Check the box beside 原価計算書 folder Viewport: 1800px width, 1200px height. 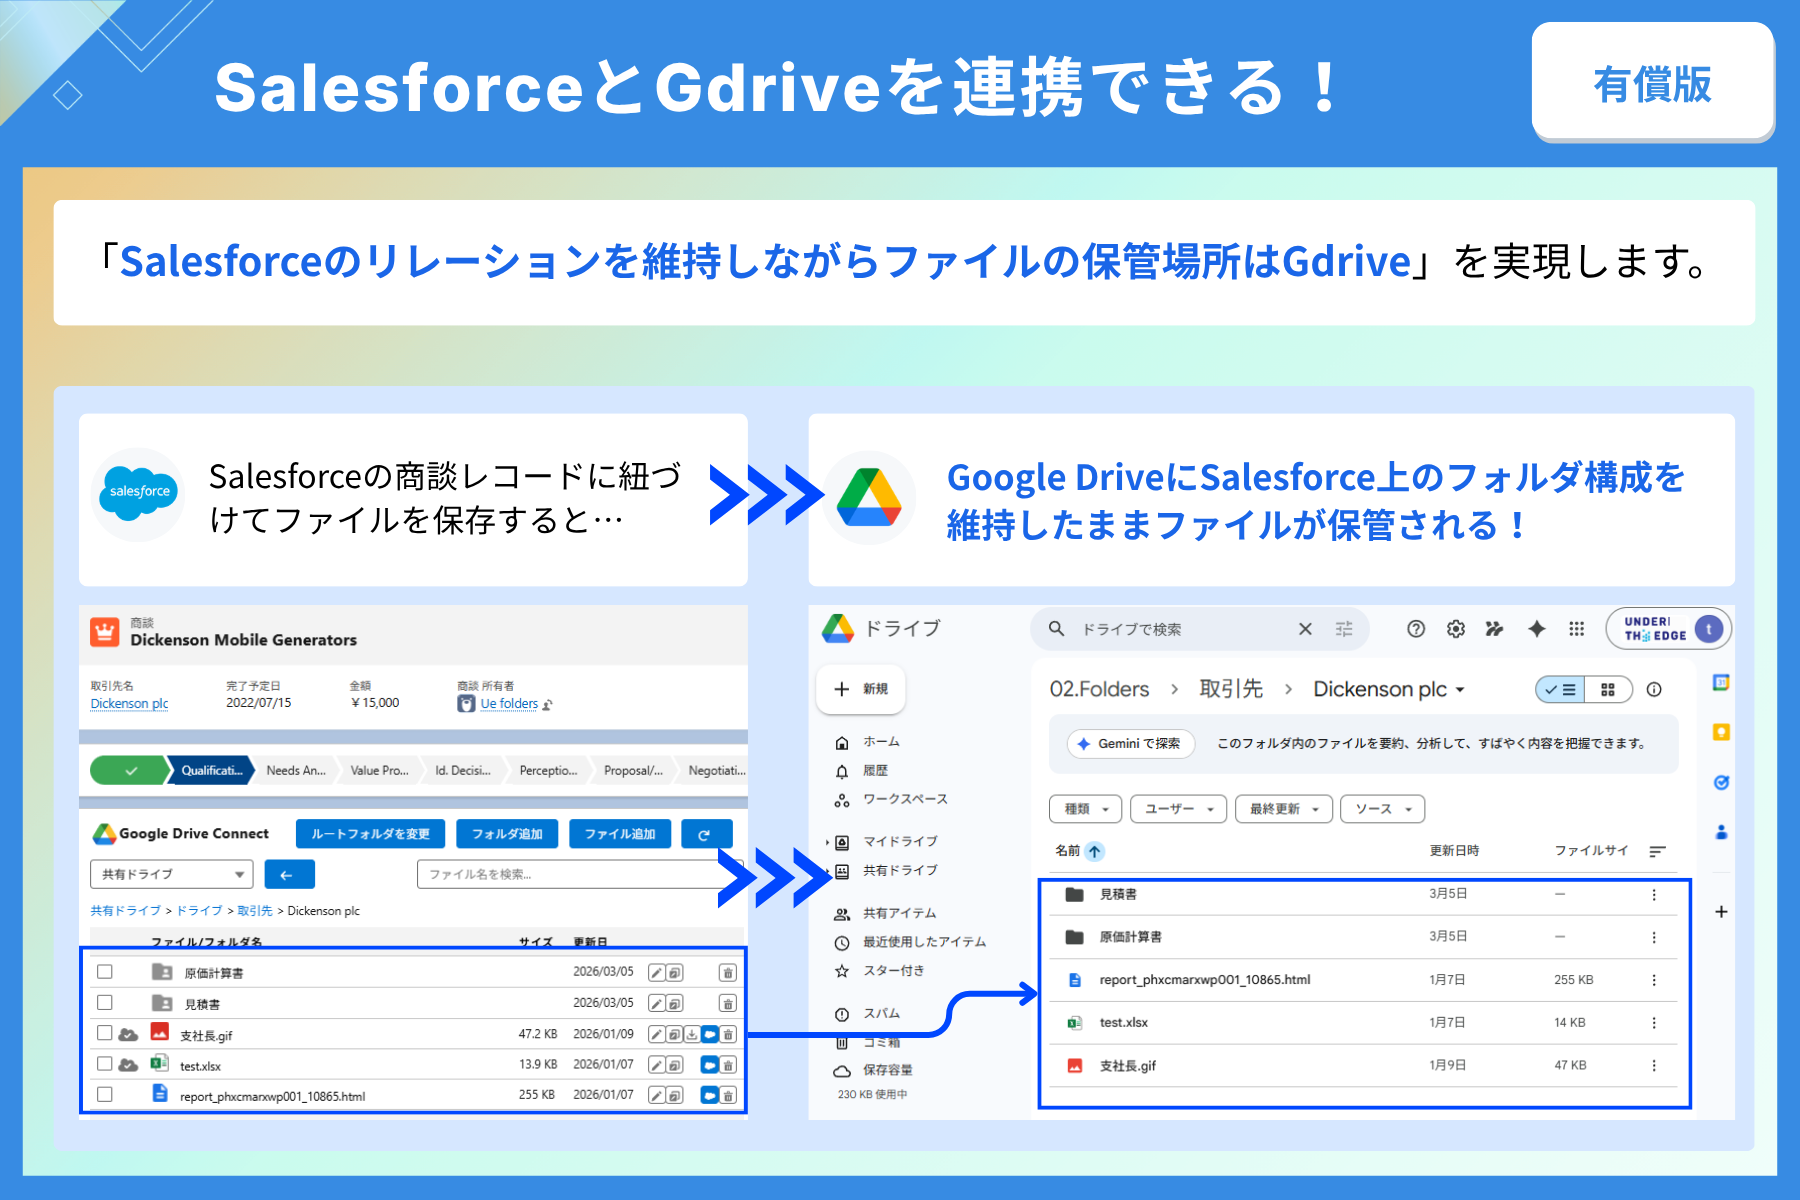coord(105,972)
